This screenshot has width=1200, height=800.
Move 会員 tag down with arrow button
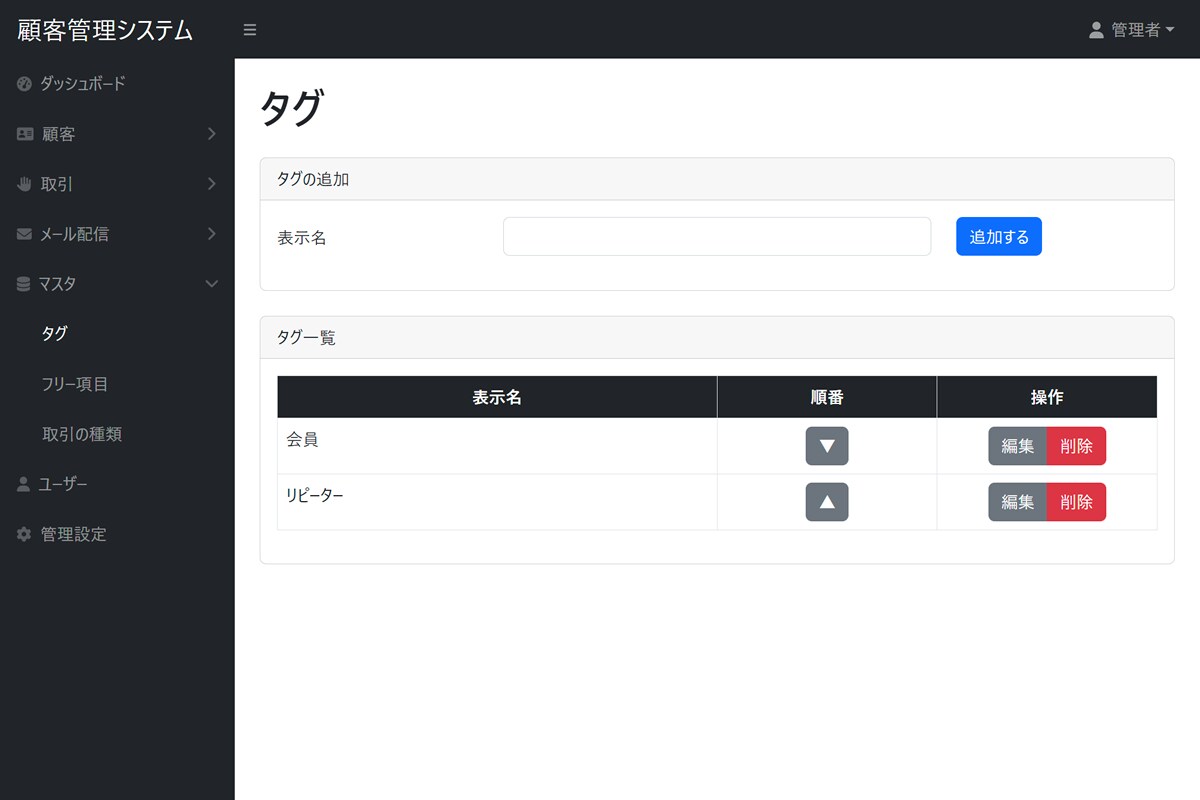(x=827, y=446)
